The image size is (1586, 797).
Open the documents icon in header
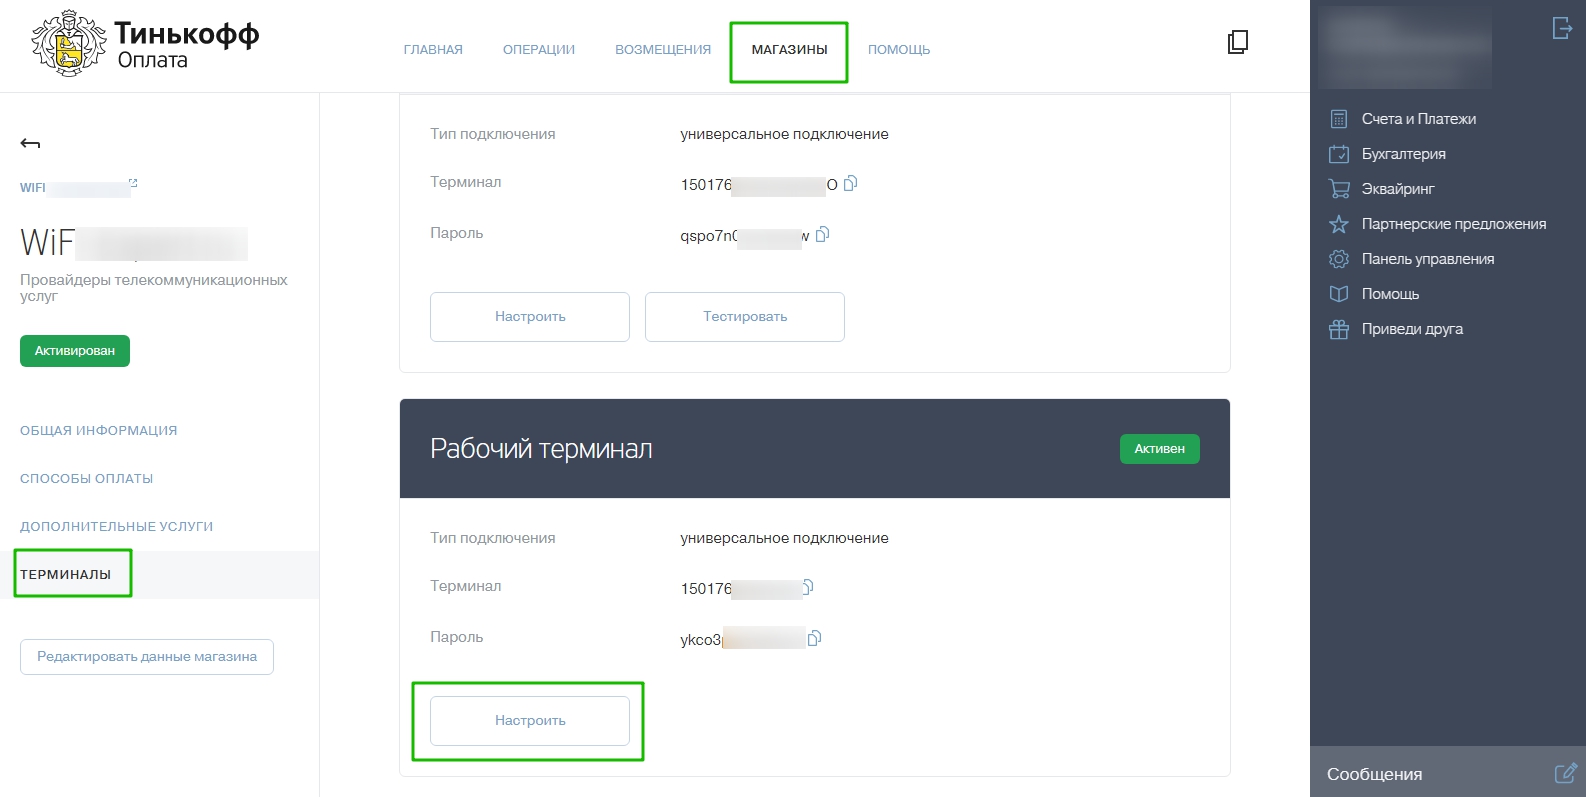click(x=1238, y=42)
